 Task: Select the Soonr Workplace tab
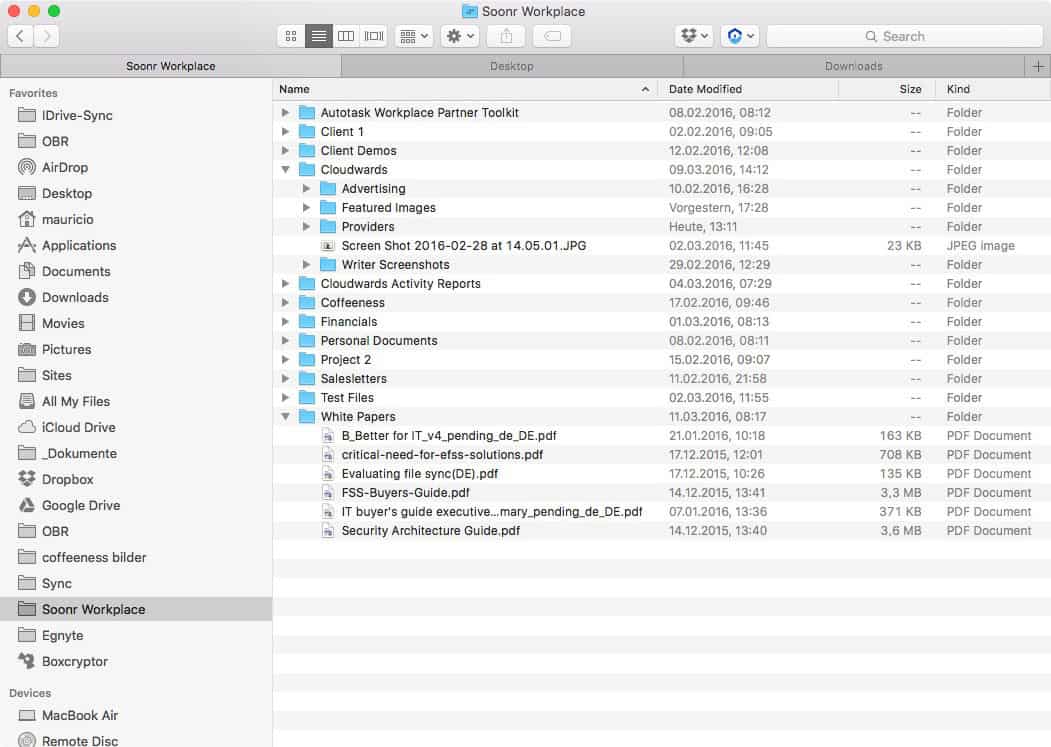tap(171, 66)
